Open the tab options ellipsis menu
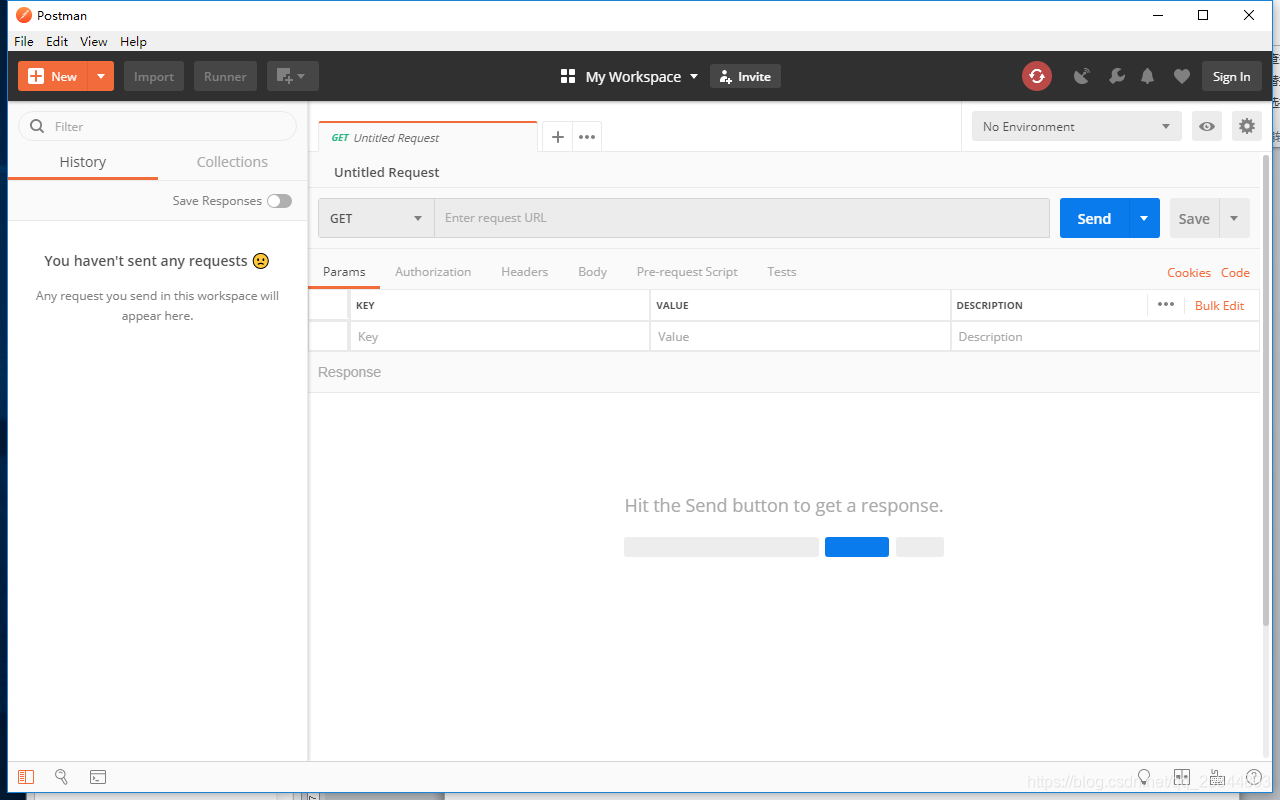This screenshot has width=1280, height=800. tap(587, 137)
